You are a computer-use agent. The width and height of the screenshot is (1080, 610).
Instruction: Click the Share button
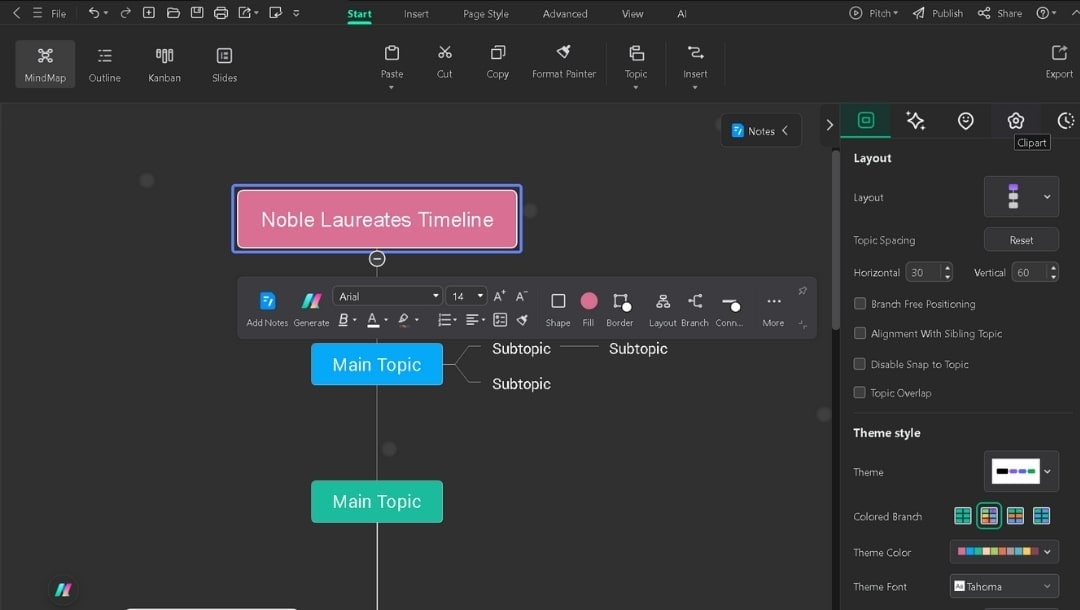pyautogui.click(x=999, y=13)
